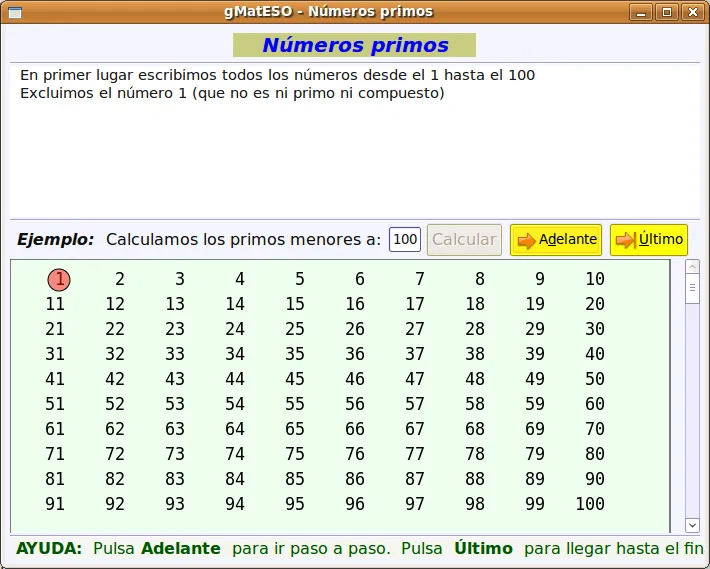The height and width of the screenshot is (569, 710).
Task: Click number 61 in the grid
Action: (x=55, y=429)
